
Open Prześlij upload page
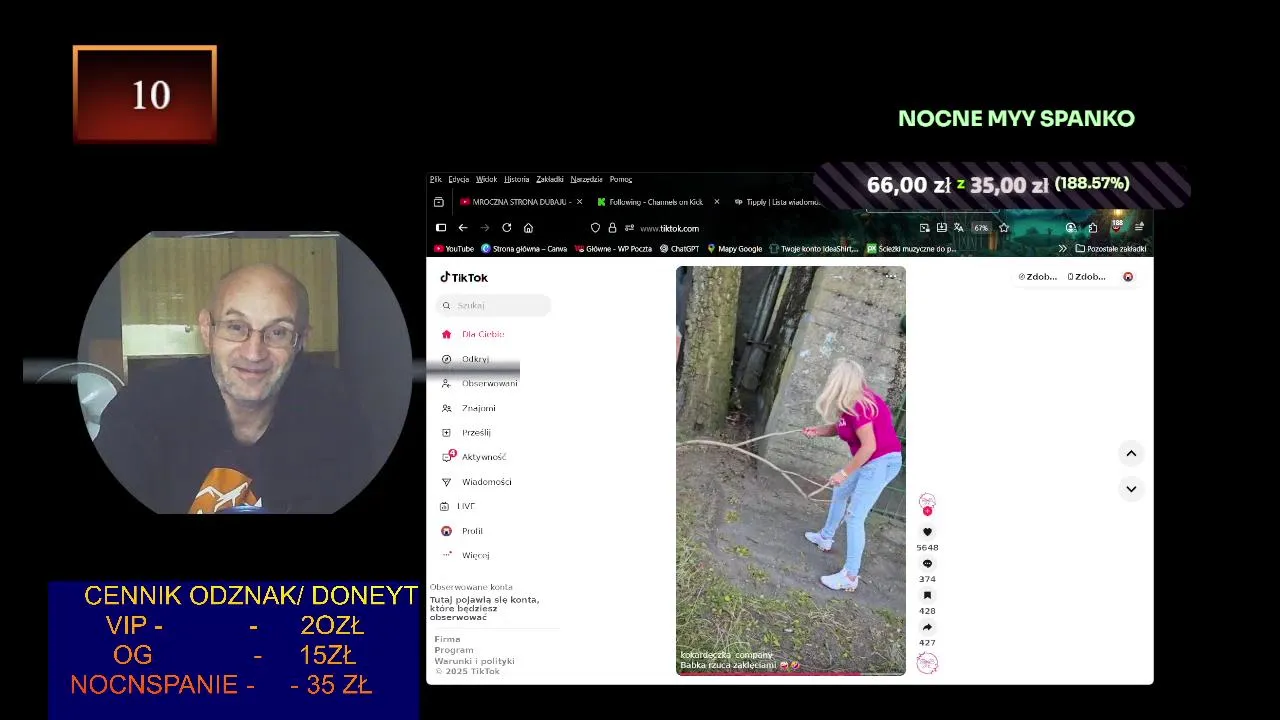tap(466, 432)
